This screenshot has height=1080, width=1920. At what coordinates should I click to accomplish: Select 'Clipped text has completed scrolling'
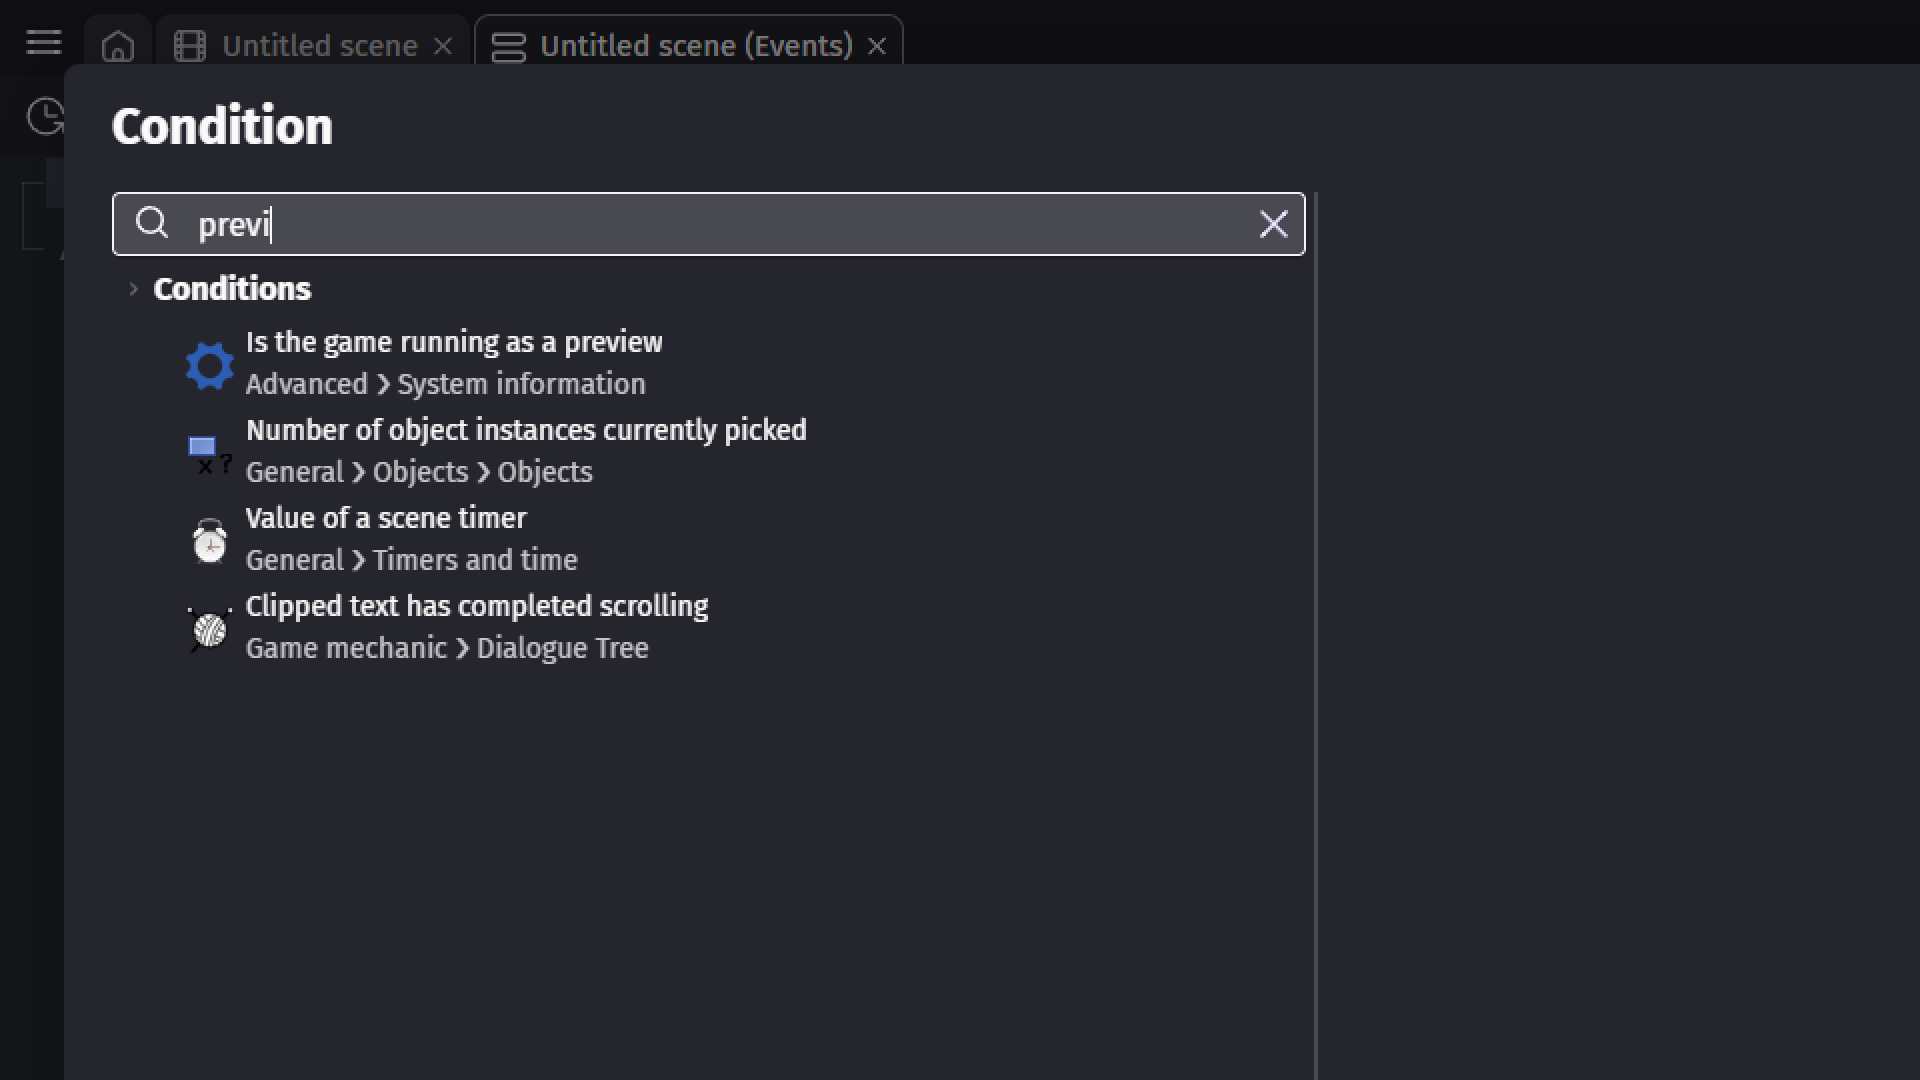[477, 607]
